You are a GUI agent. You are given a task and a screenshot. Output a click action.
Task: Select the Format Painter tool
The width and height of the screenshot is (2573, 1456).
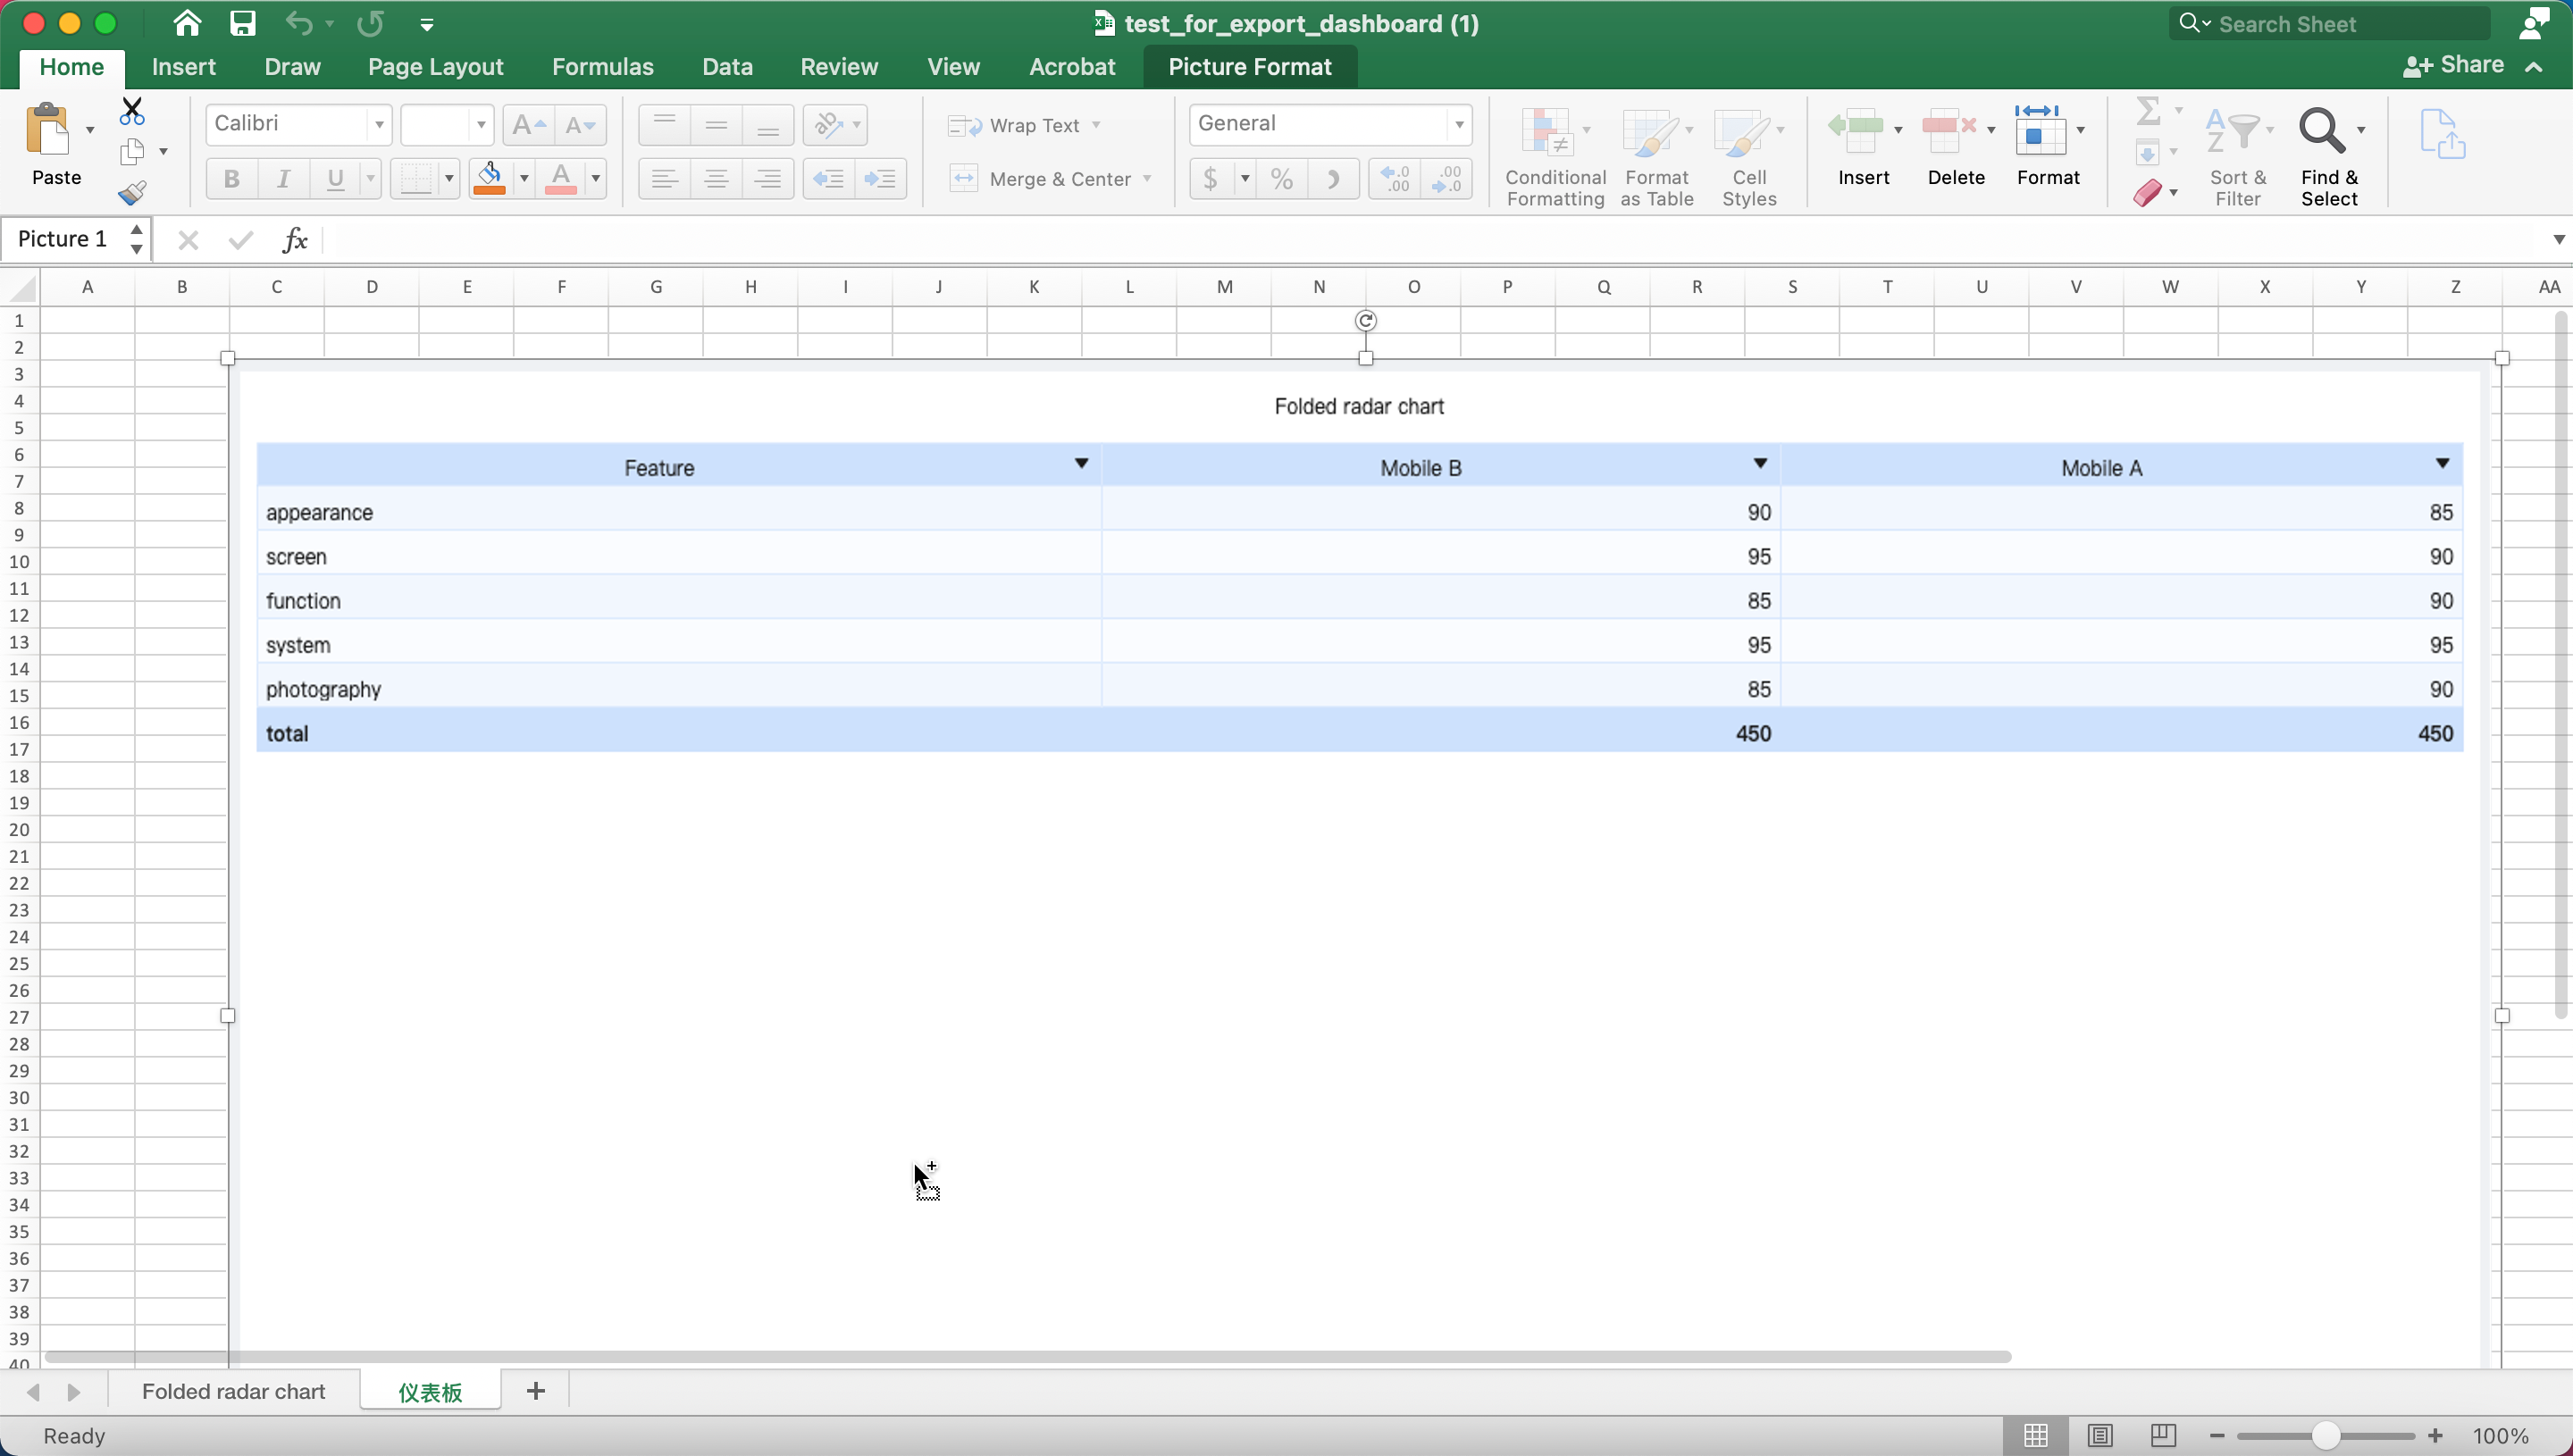point(131,192)
